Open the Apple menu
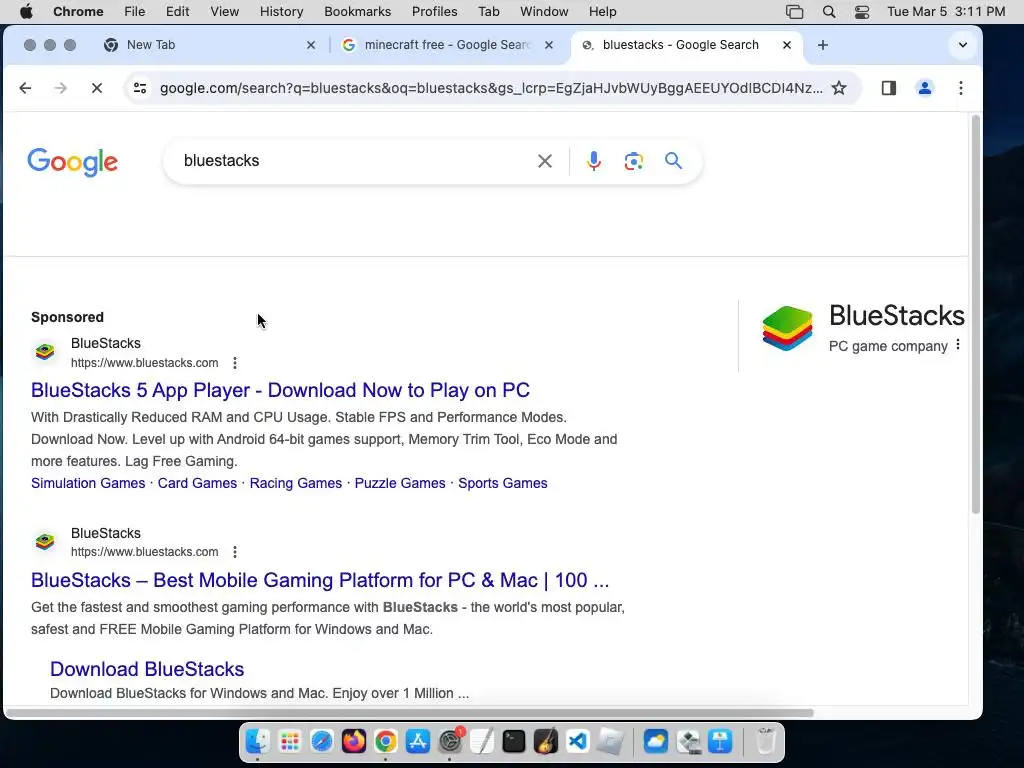 point(26,12)
